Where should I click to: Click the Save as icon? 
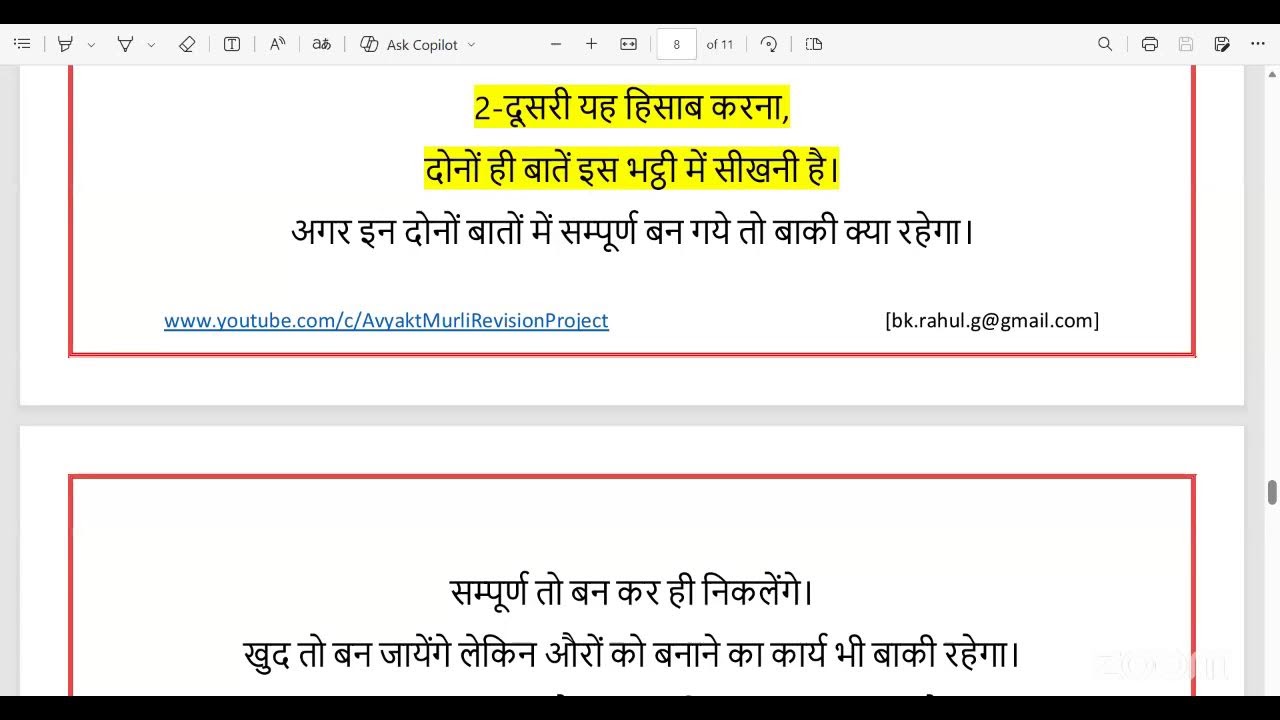pyautogui.click(x=1222, y=44)
